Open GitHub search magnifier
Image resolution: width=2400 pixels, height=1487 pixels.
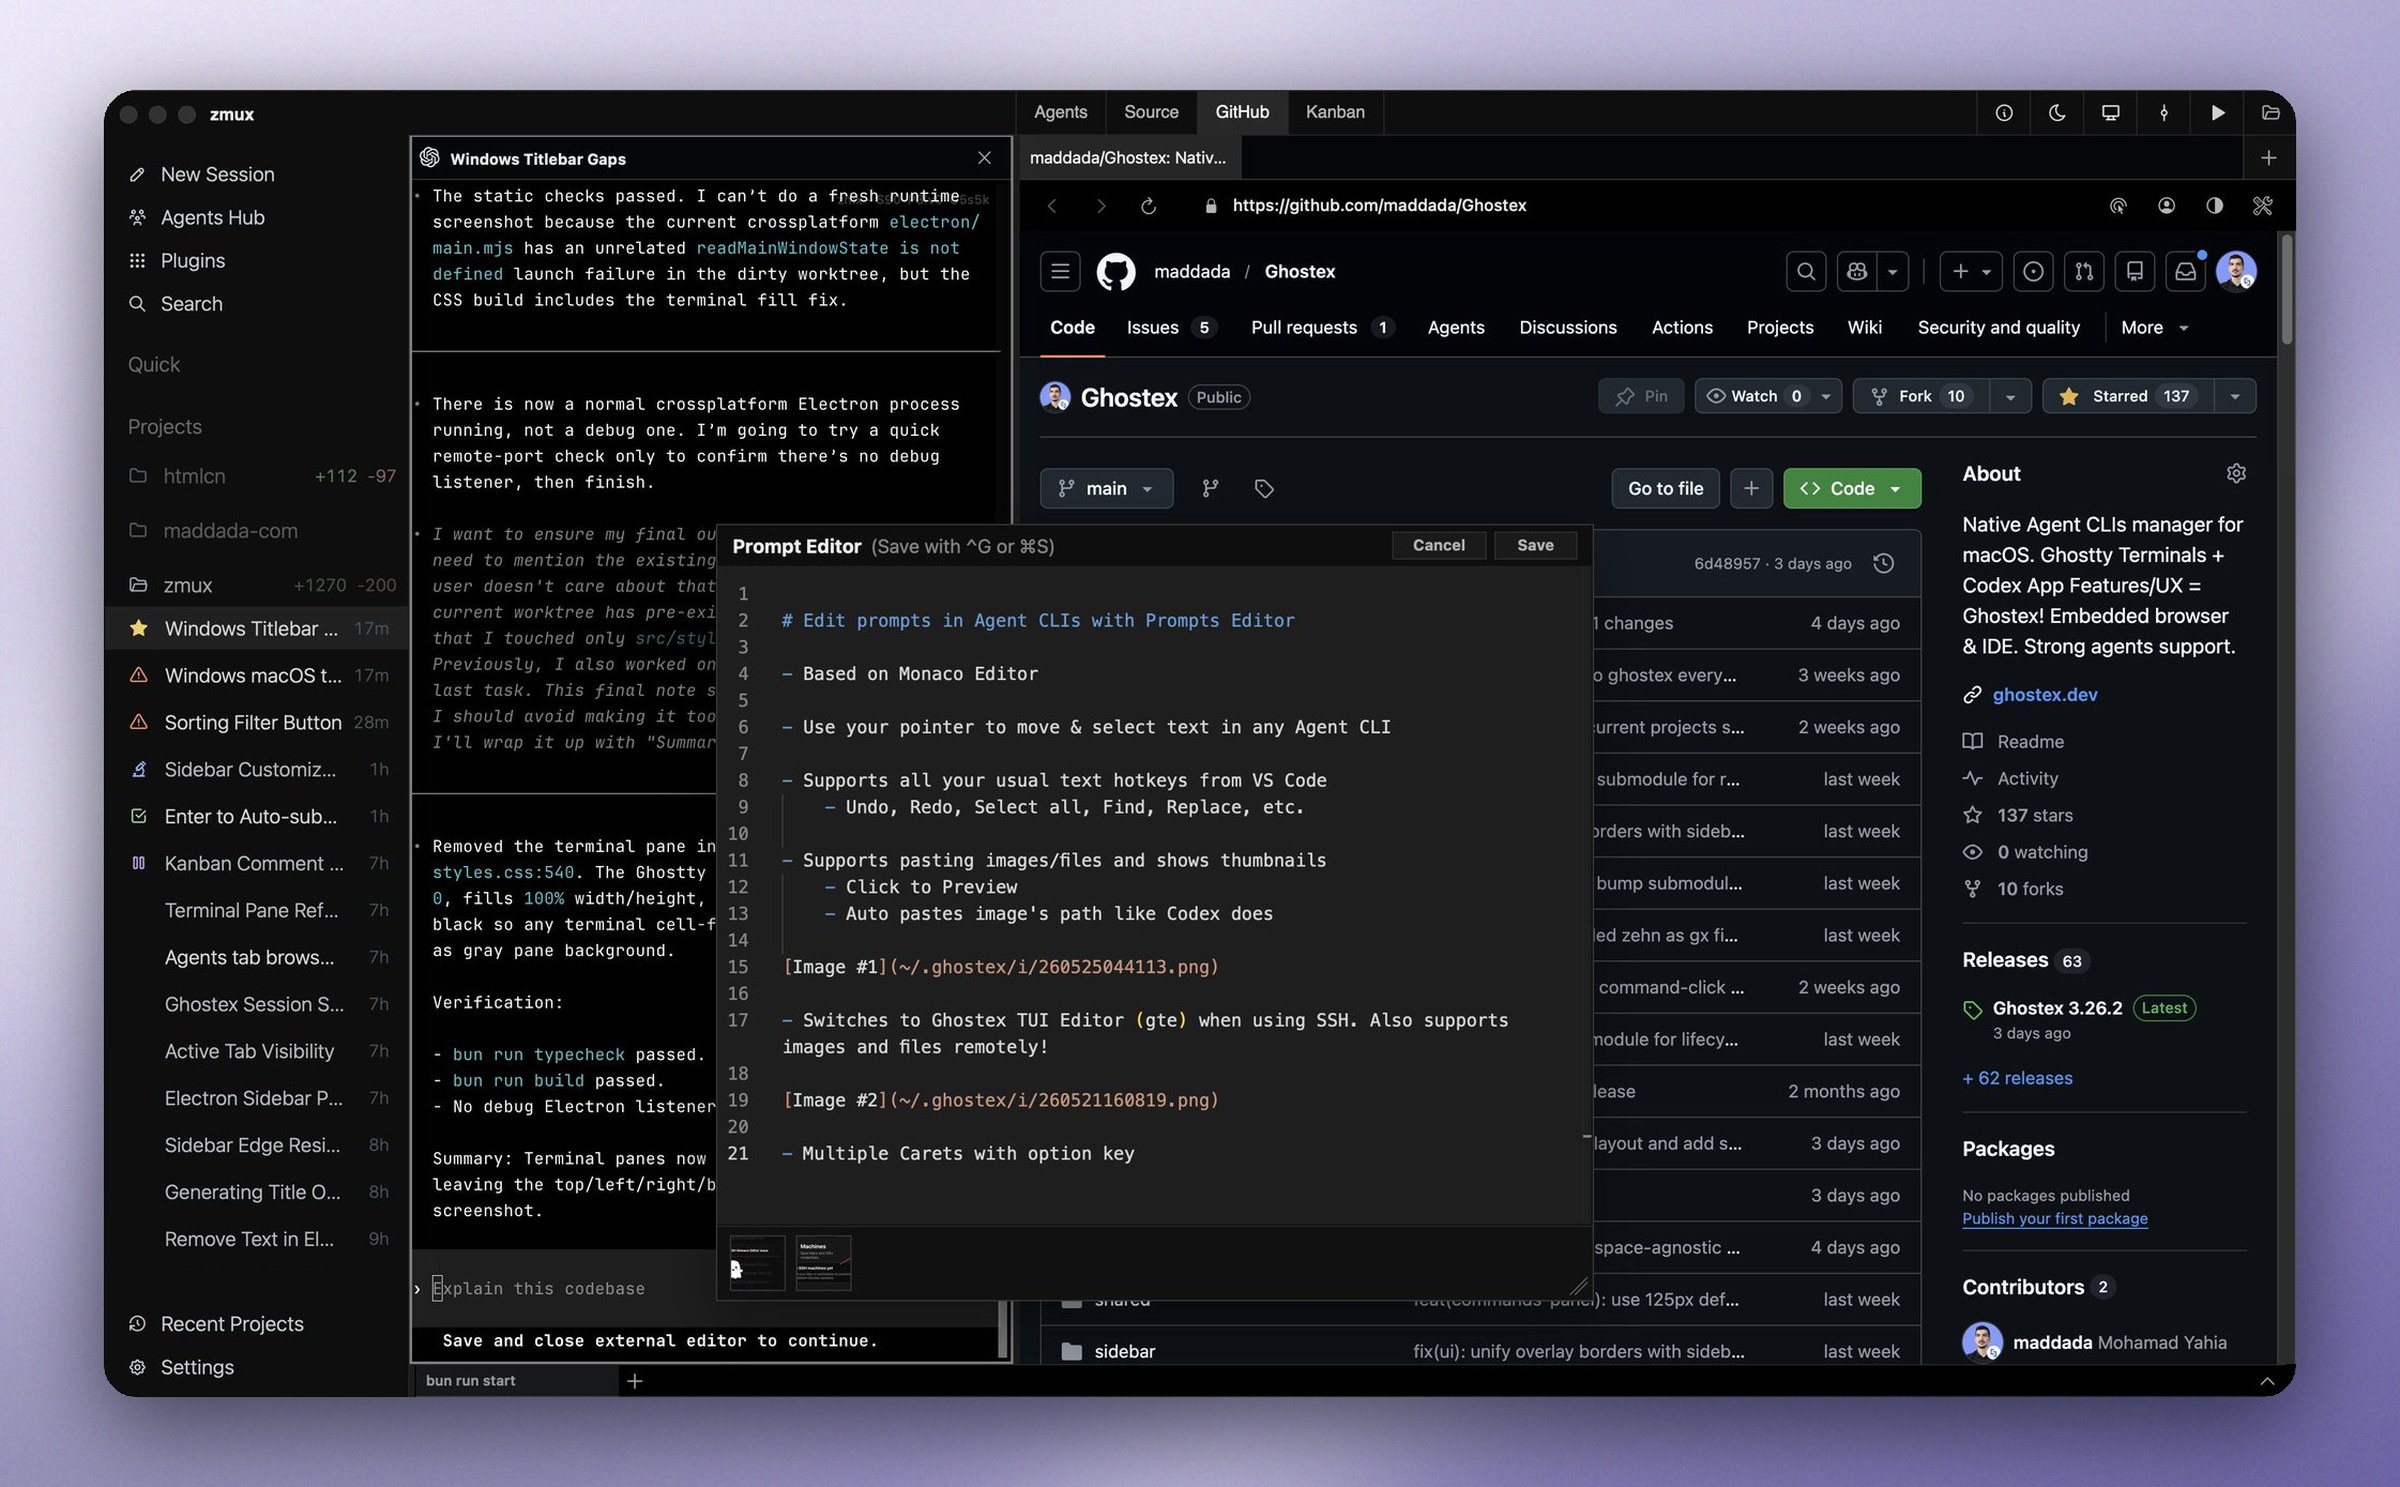pos(1806,271)
